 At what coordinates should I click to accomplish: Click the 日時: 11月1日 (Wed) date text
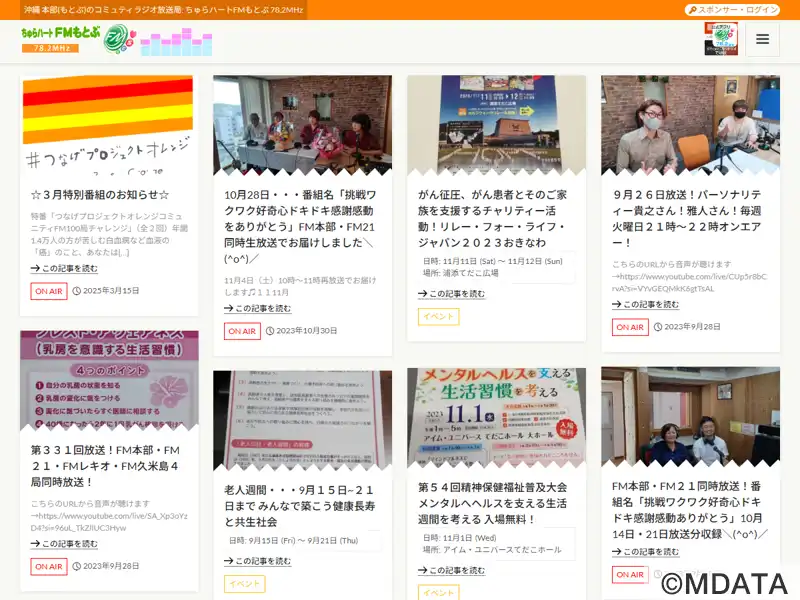coord(459,538)
